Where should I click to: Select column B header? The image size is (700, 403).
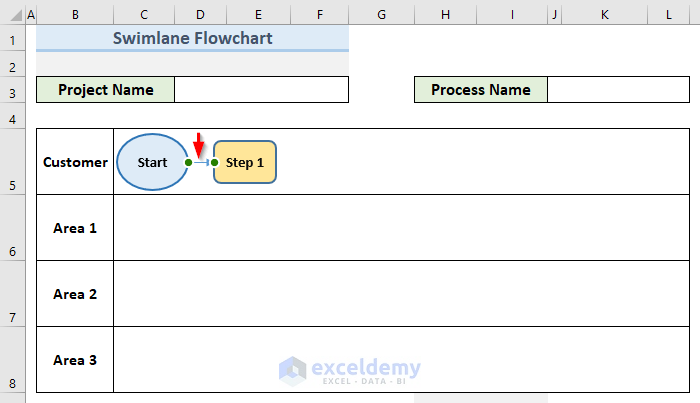click(75, 15)
